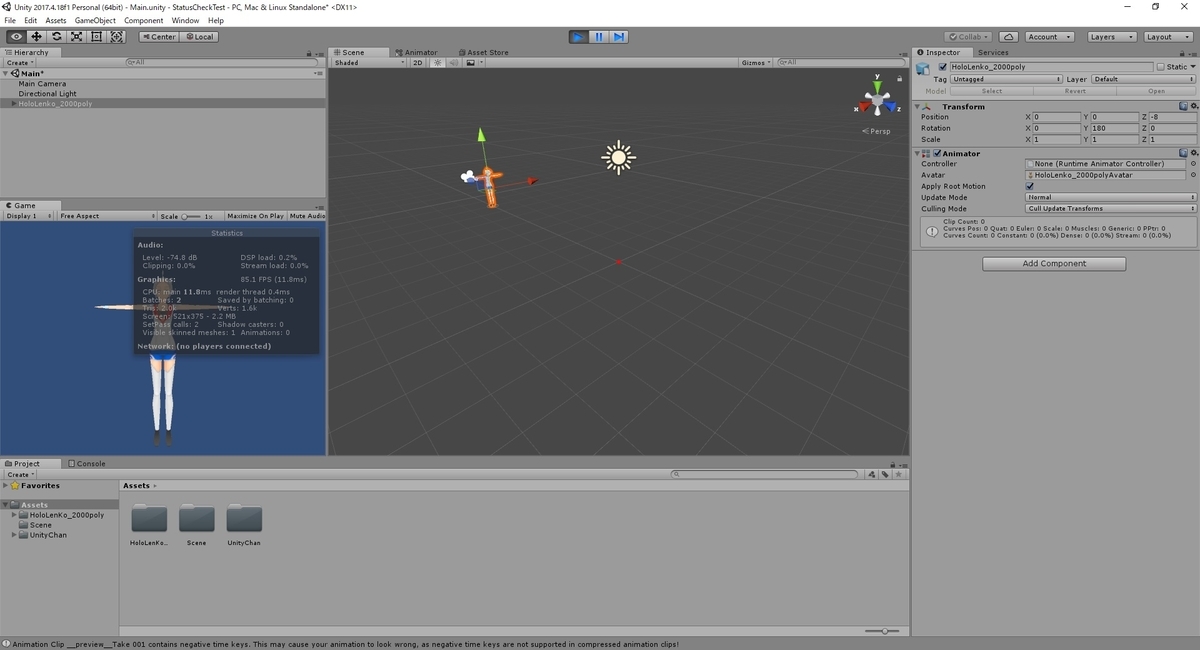Open Transform component gear settings
Screen dimensions: 1200x650
pos(1193,106)
